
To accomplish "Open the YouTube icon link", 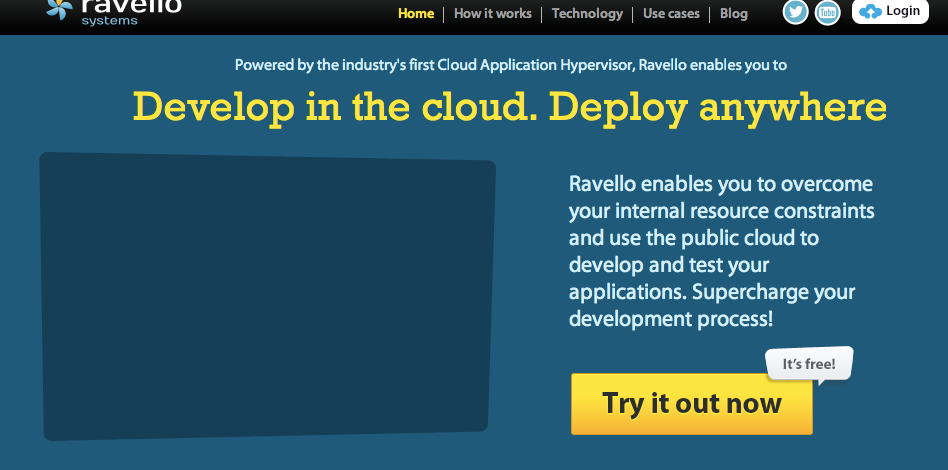I will 827,12.
